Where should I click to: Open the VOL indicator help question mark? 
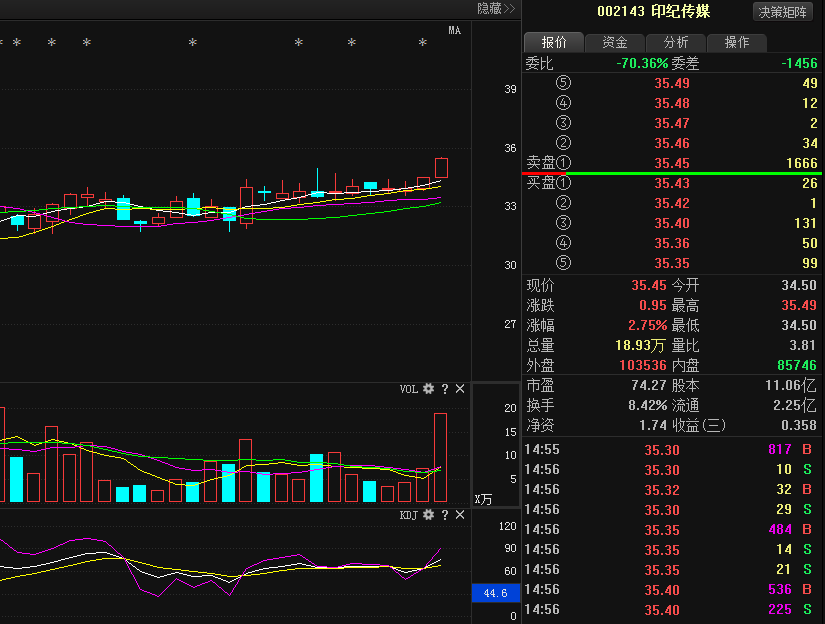point(445,389)
